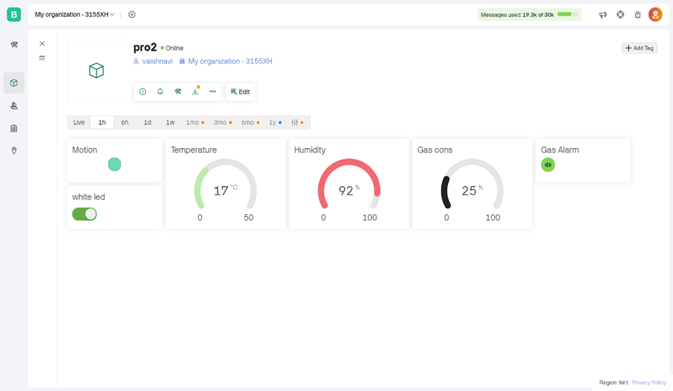The image size is (673, 391).
Task: Open Organizations building icon in sidebar
Action: tap(14, 128)
